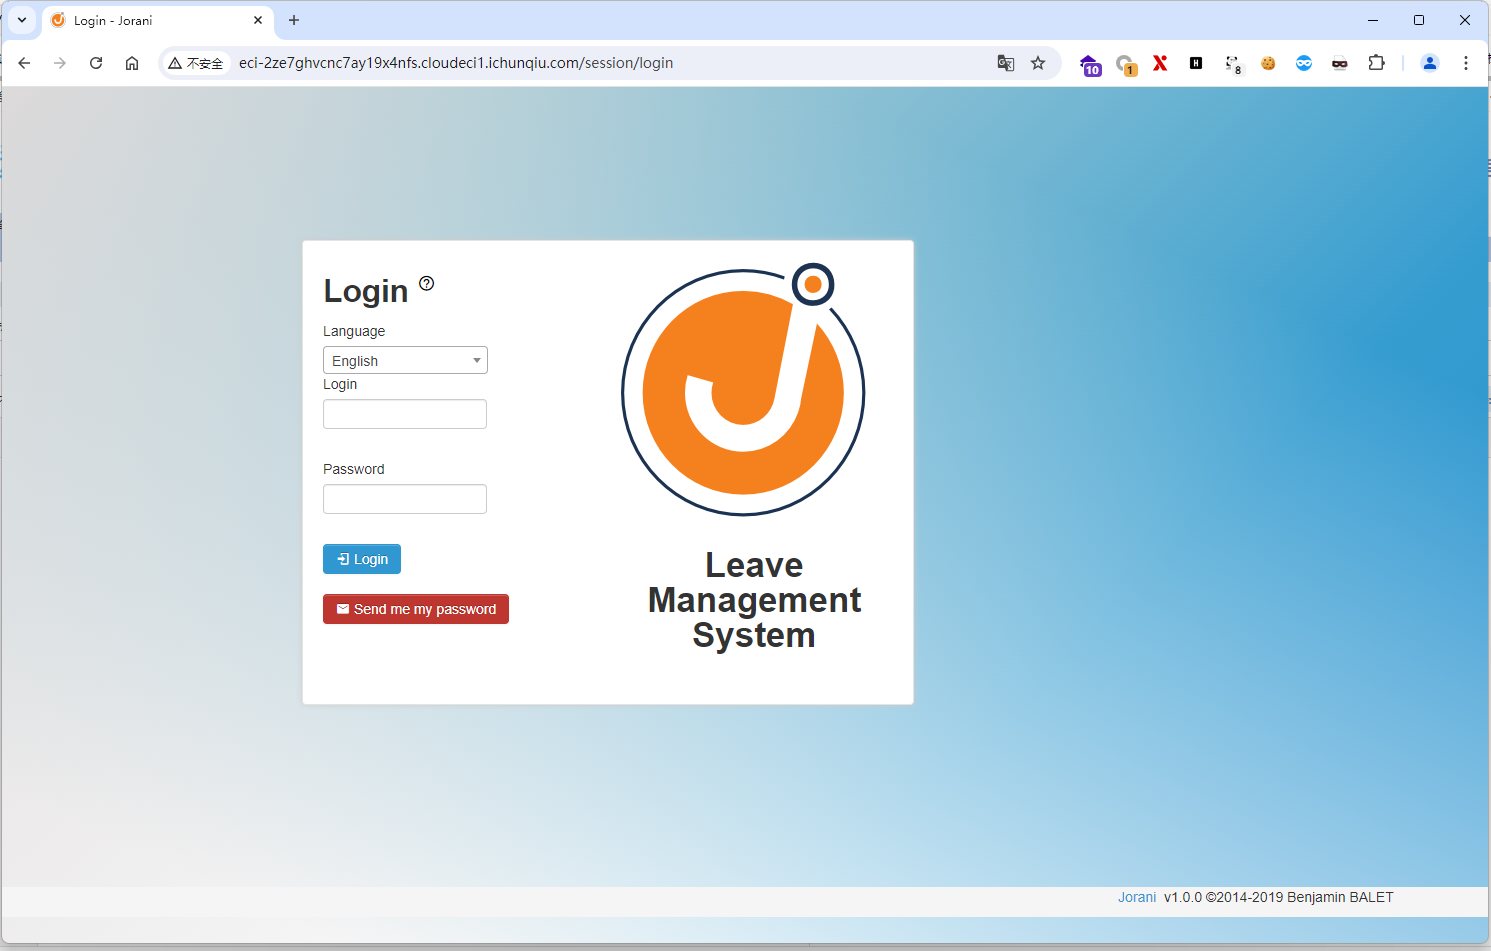
Task: Go back using the browser back arrow
Action: coord(24,63)
